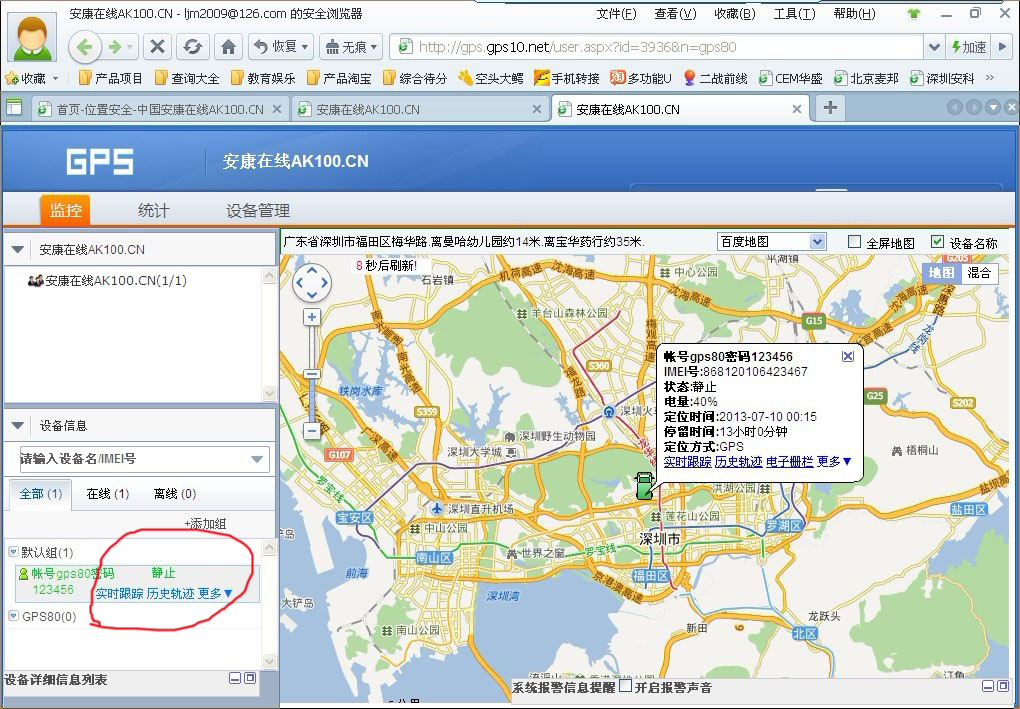Click the user avatar icon

[31, 38]
